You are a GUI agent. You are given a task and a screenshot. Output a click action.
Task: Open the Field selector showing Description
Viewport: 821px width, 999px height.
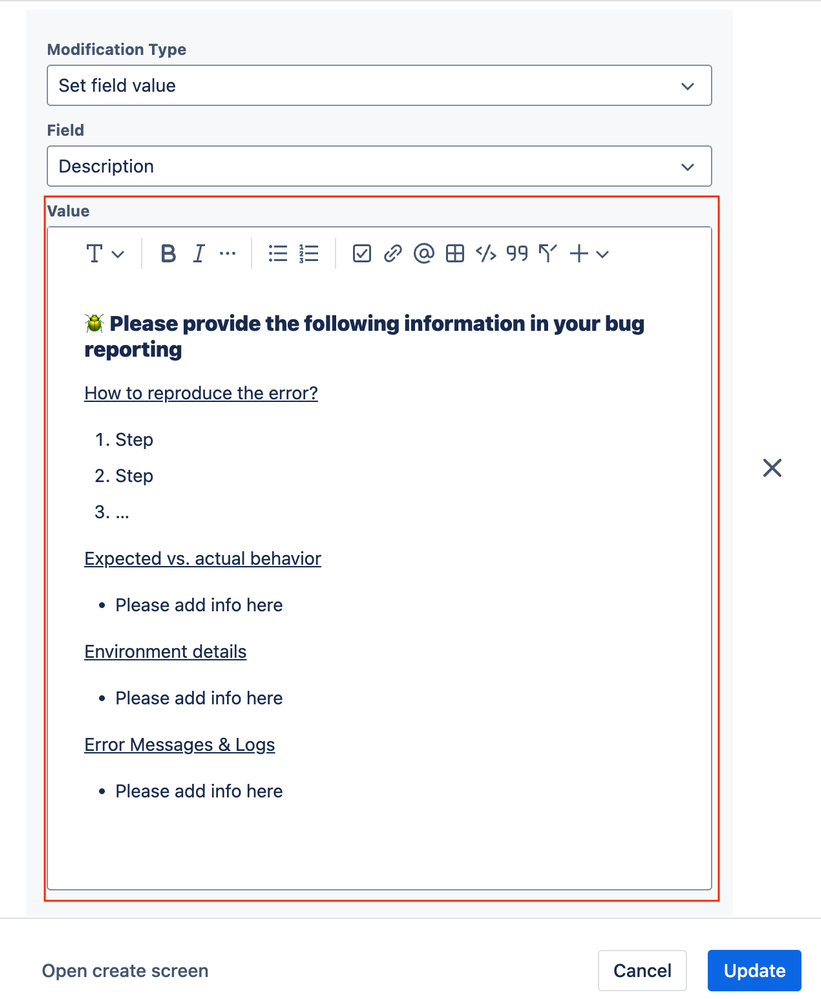coord(379,166)
